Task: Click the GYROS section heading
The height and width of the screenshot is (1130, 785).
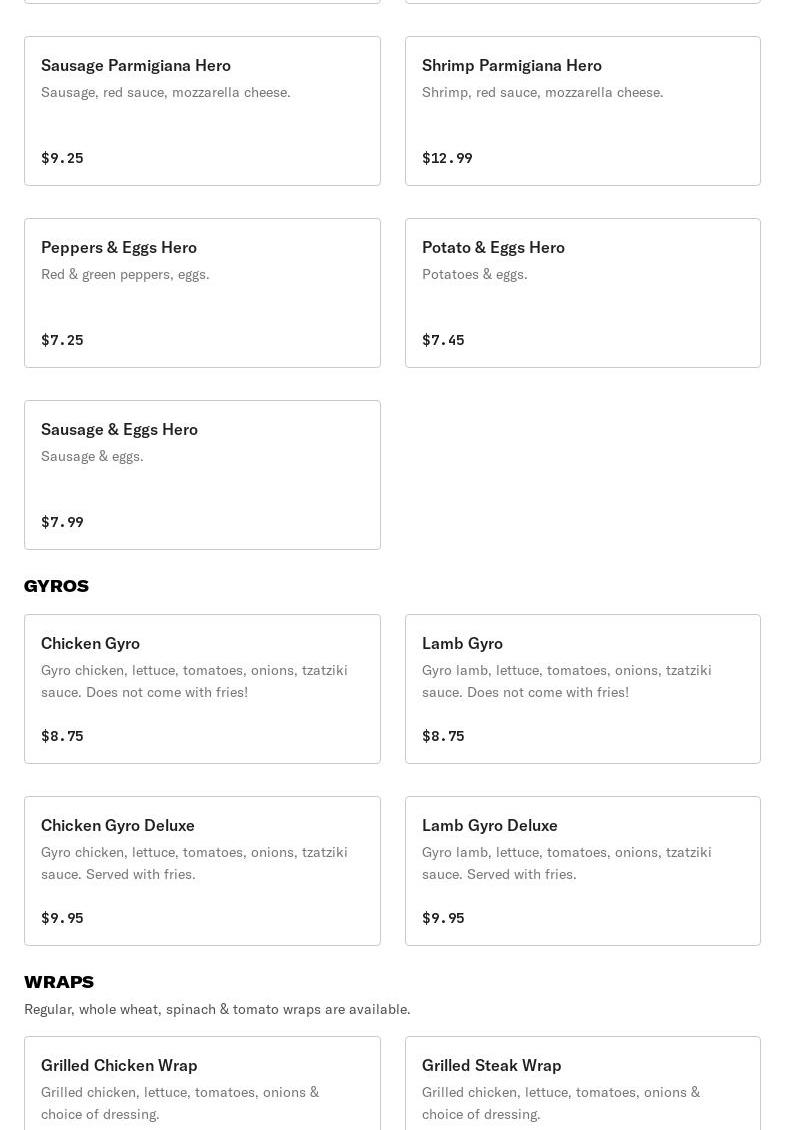Action: [56, 586]
